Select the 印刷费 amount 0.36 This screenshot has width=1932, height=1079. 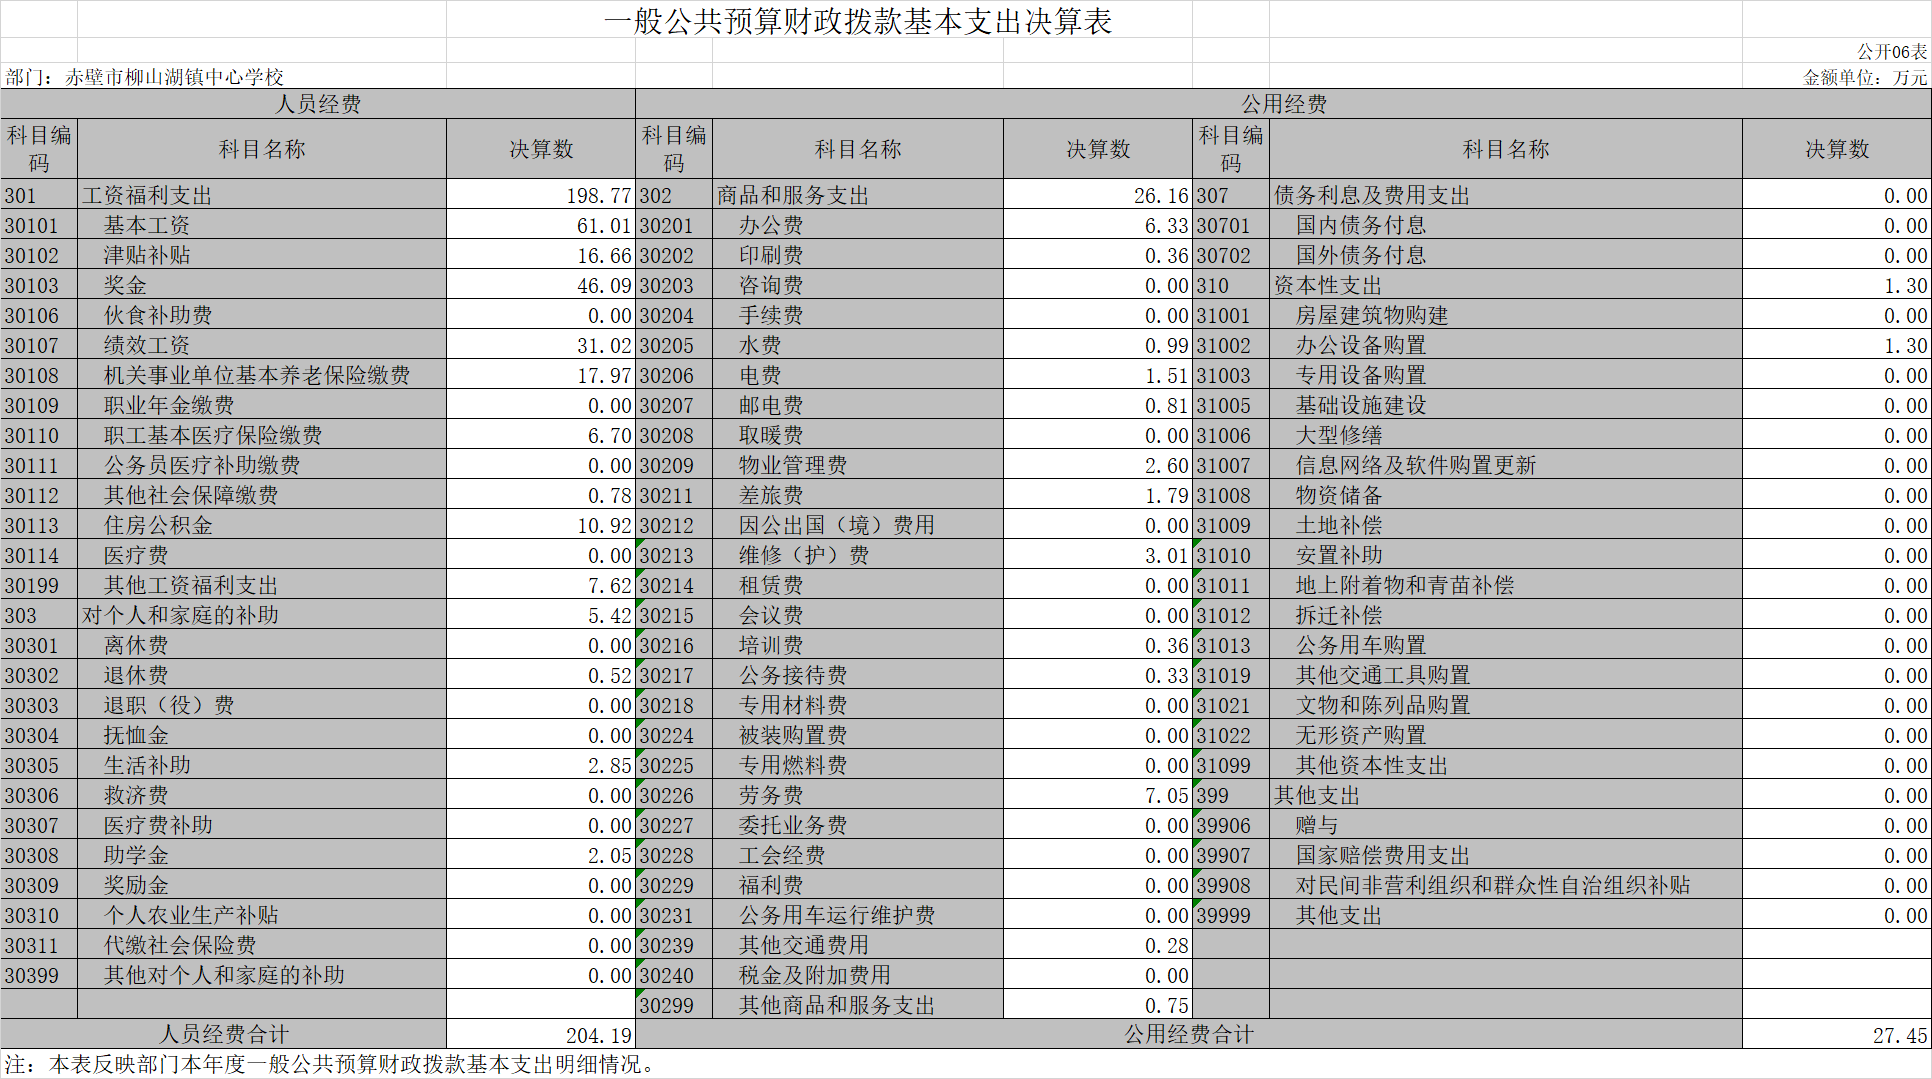[1098, 255]
